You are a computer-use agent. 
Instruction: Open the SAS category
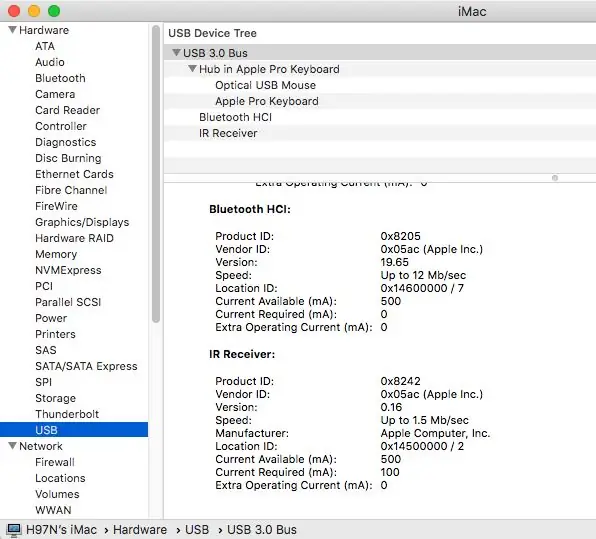coord(46,350)
